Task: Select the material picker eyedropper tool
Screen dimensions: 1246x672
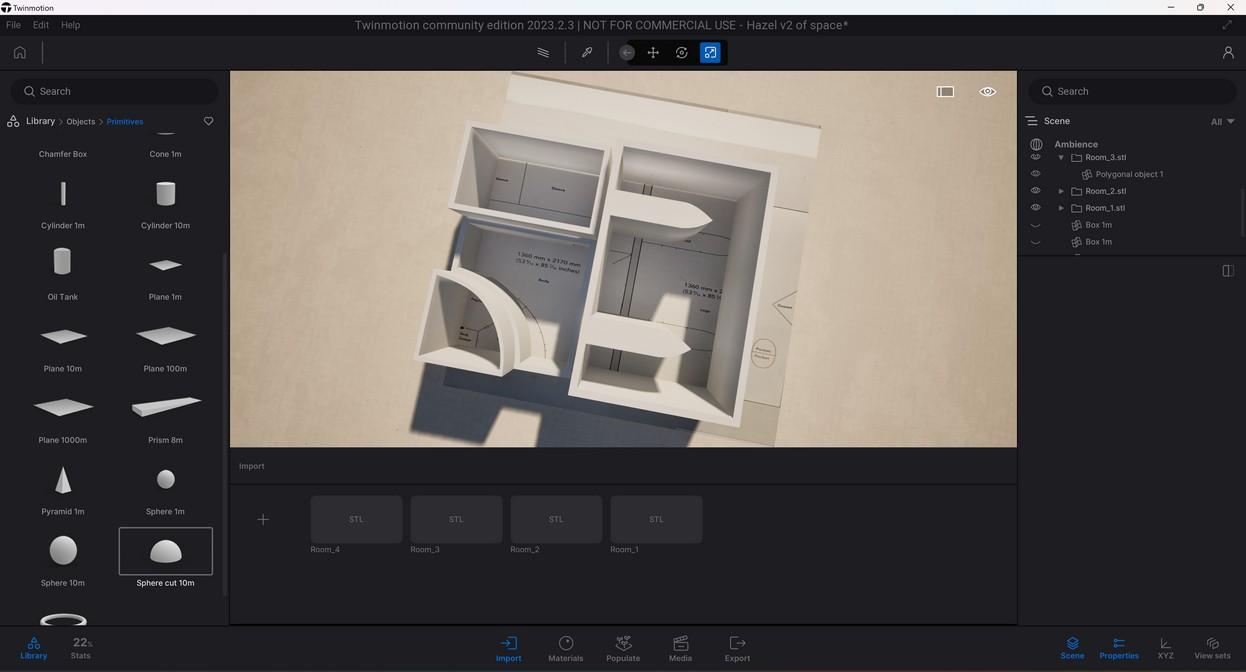Action: click(587, 53)
